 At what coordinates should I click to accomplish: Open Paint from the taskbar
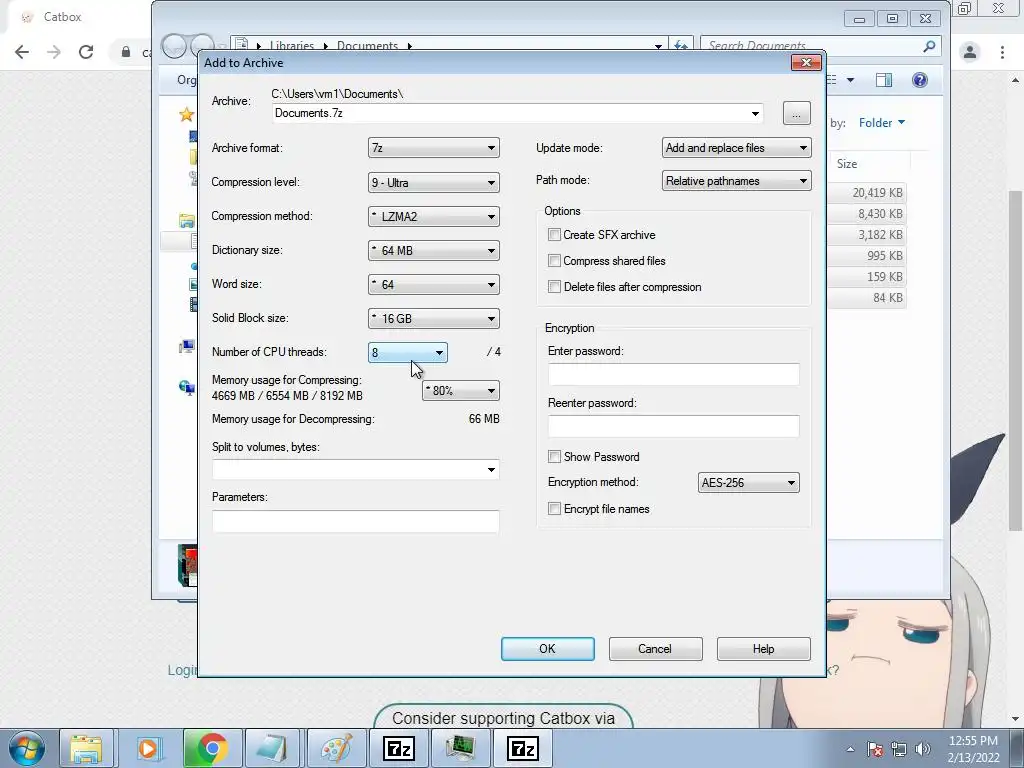pos(336,748)
